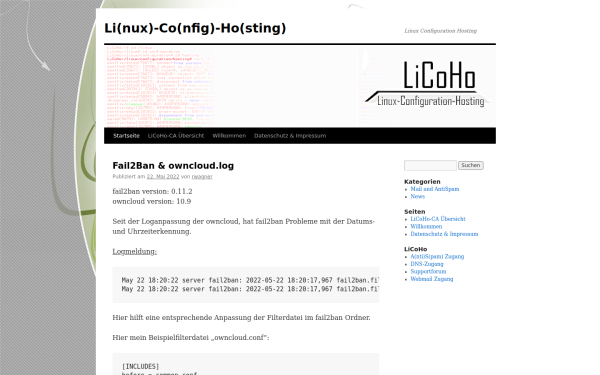Click the LiCoHo header banner image
Viewport: 600px width, 375px height.
pos(300,86)
